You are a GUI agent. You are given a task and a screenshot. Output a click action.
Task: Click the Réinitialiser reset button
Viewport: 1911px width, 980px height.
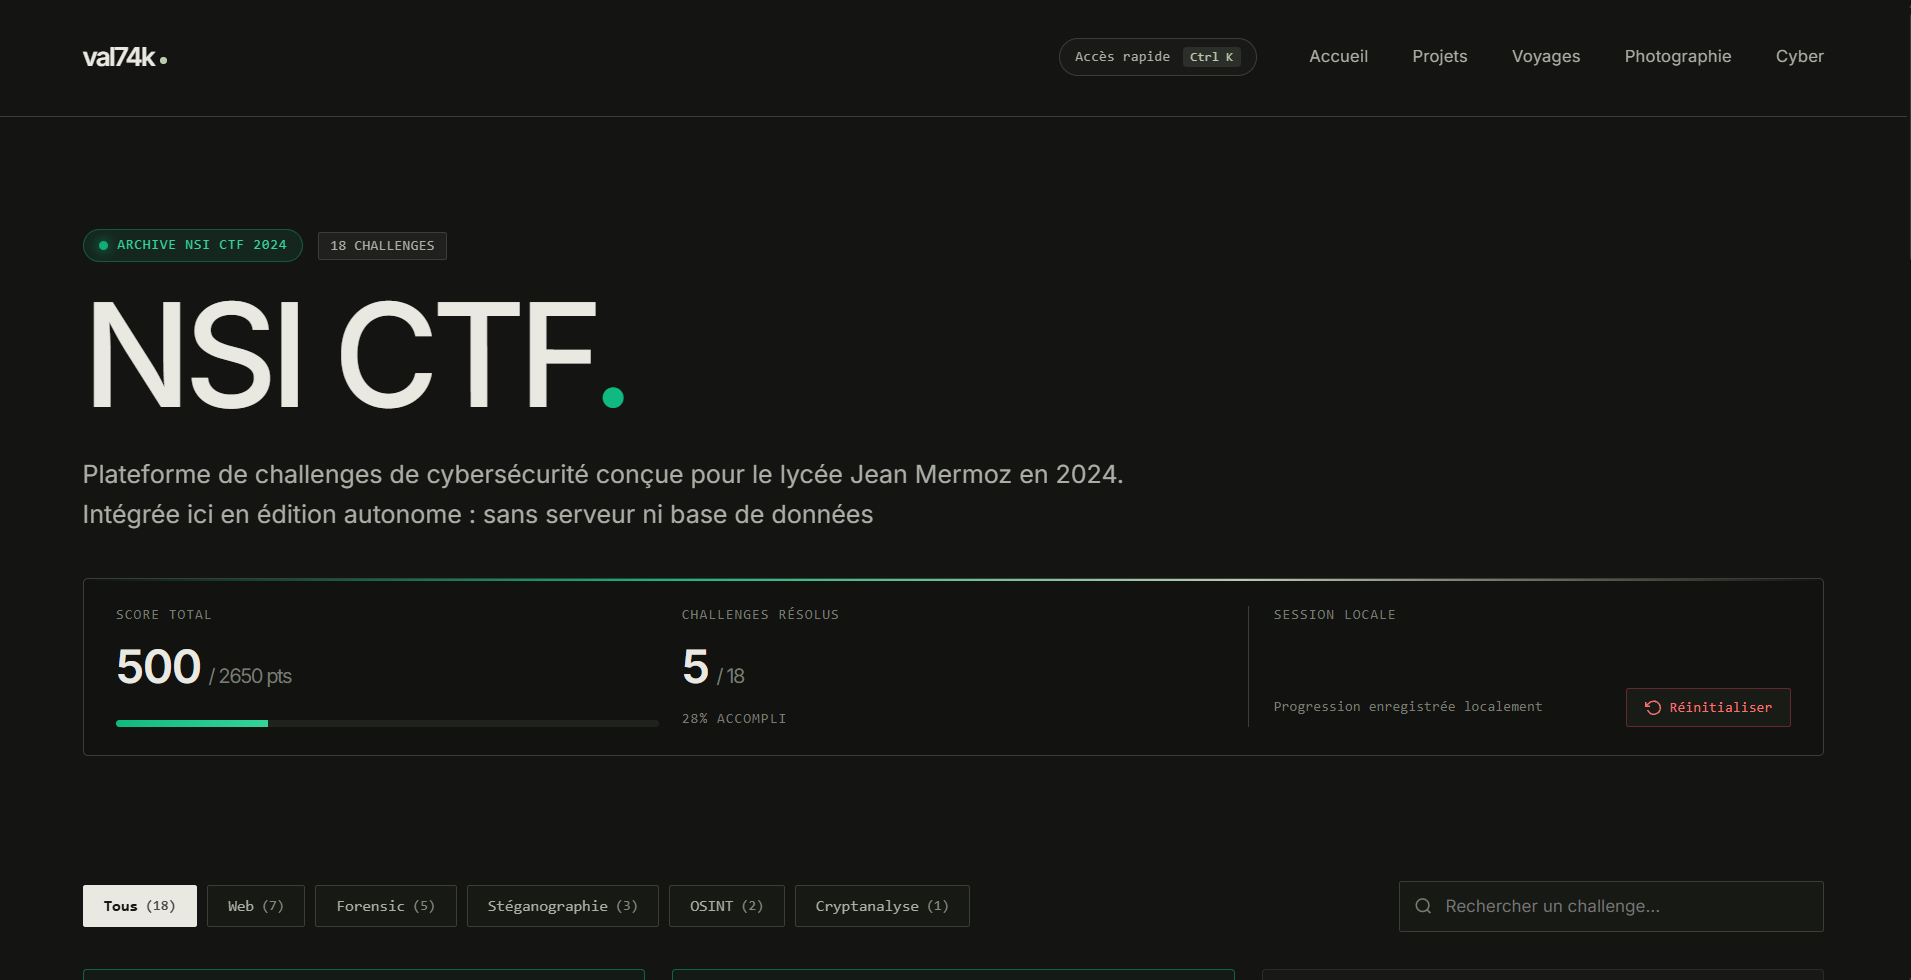[x=1707, y=707]
